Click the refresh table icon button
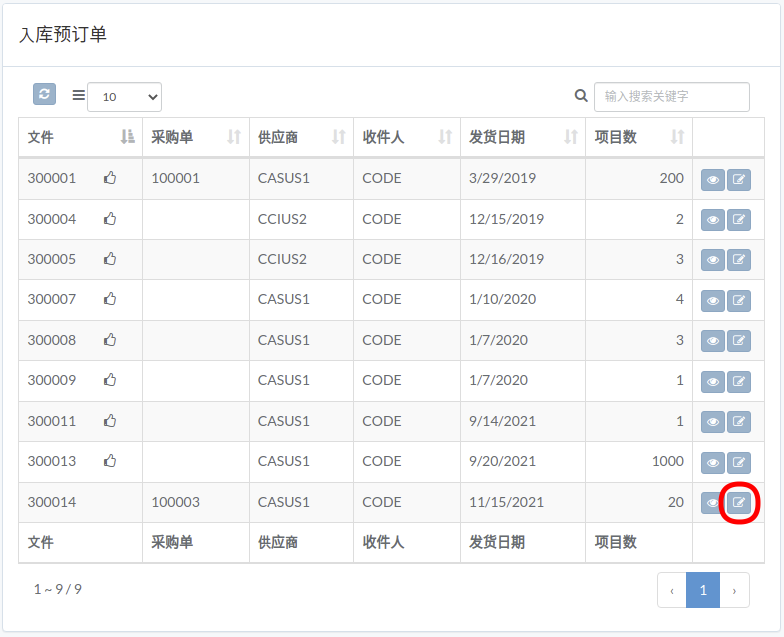The width and height of the screenshot is (784, 637). [x=44, y=94]
